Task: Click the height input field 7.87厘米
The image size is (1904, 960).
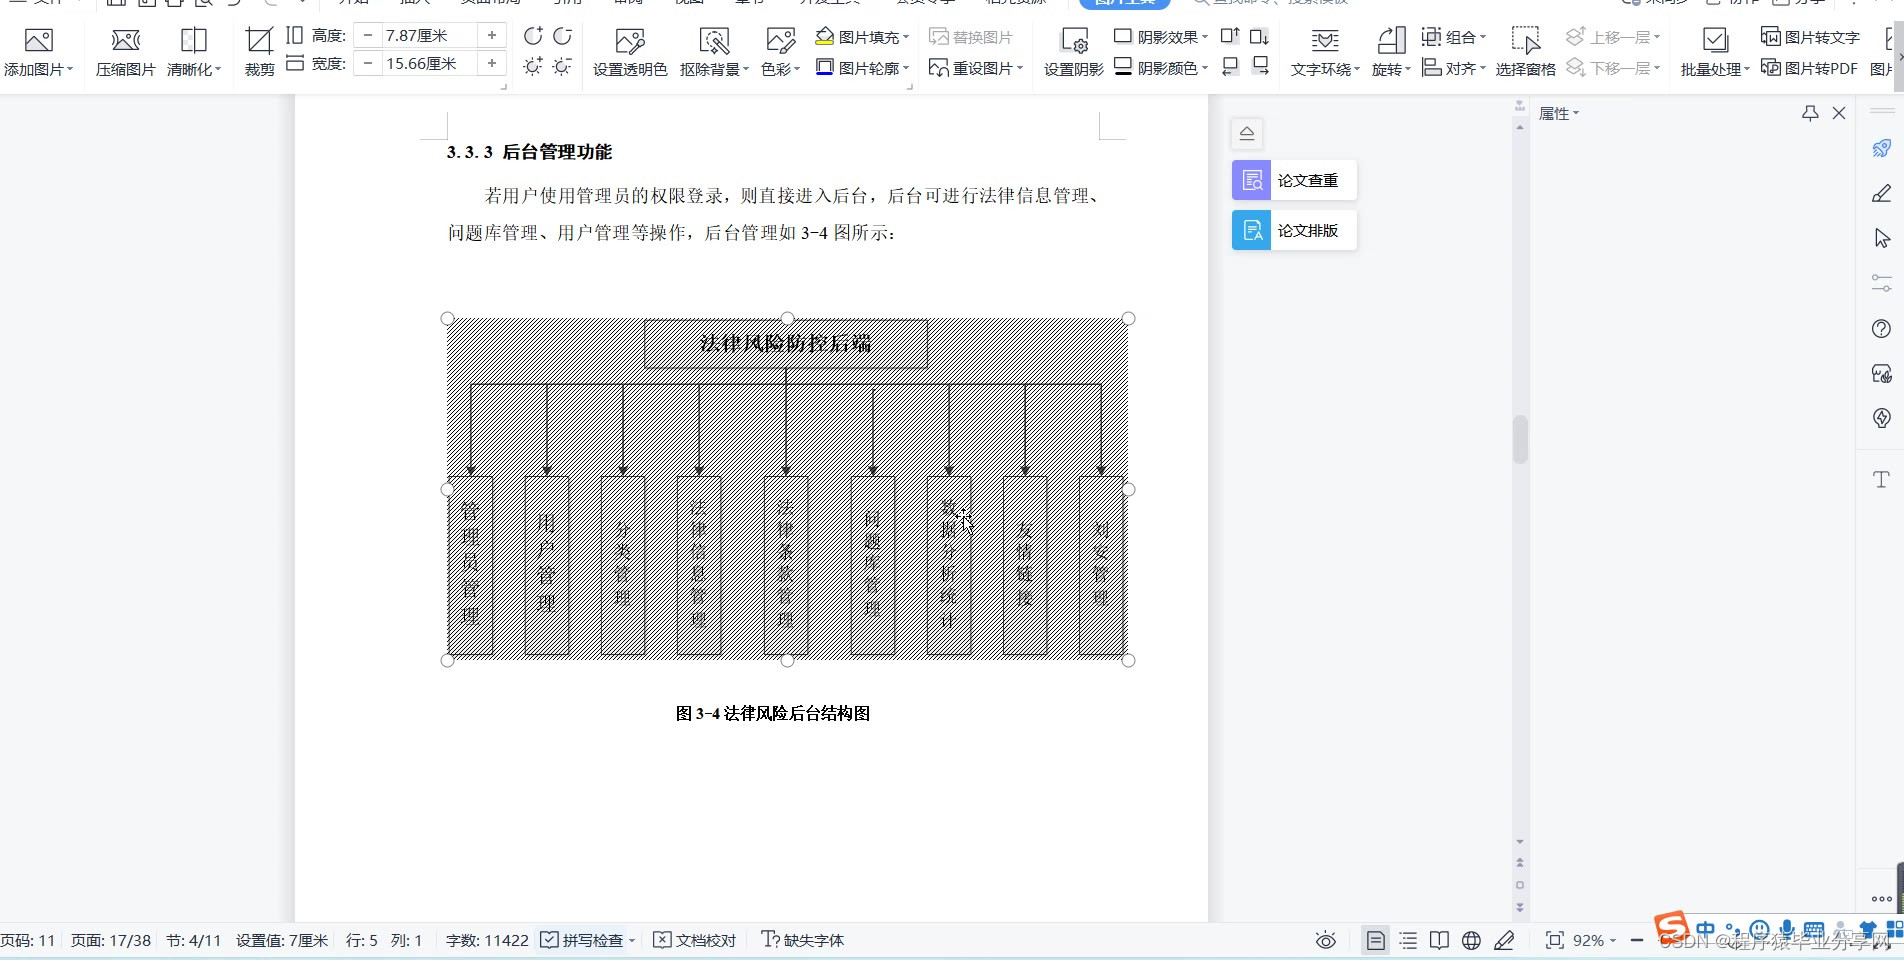Action: coord(429,35)
